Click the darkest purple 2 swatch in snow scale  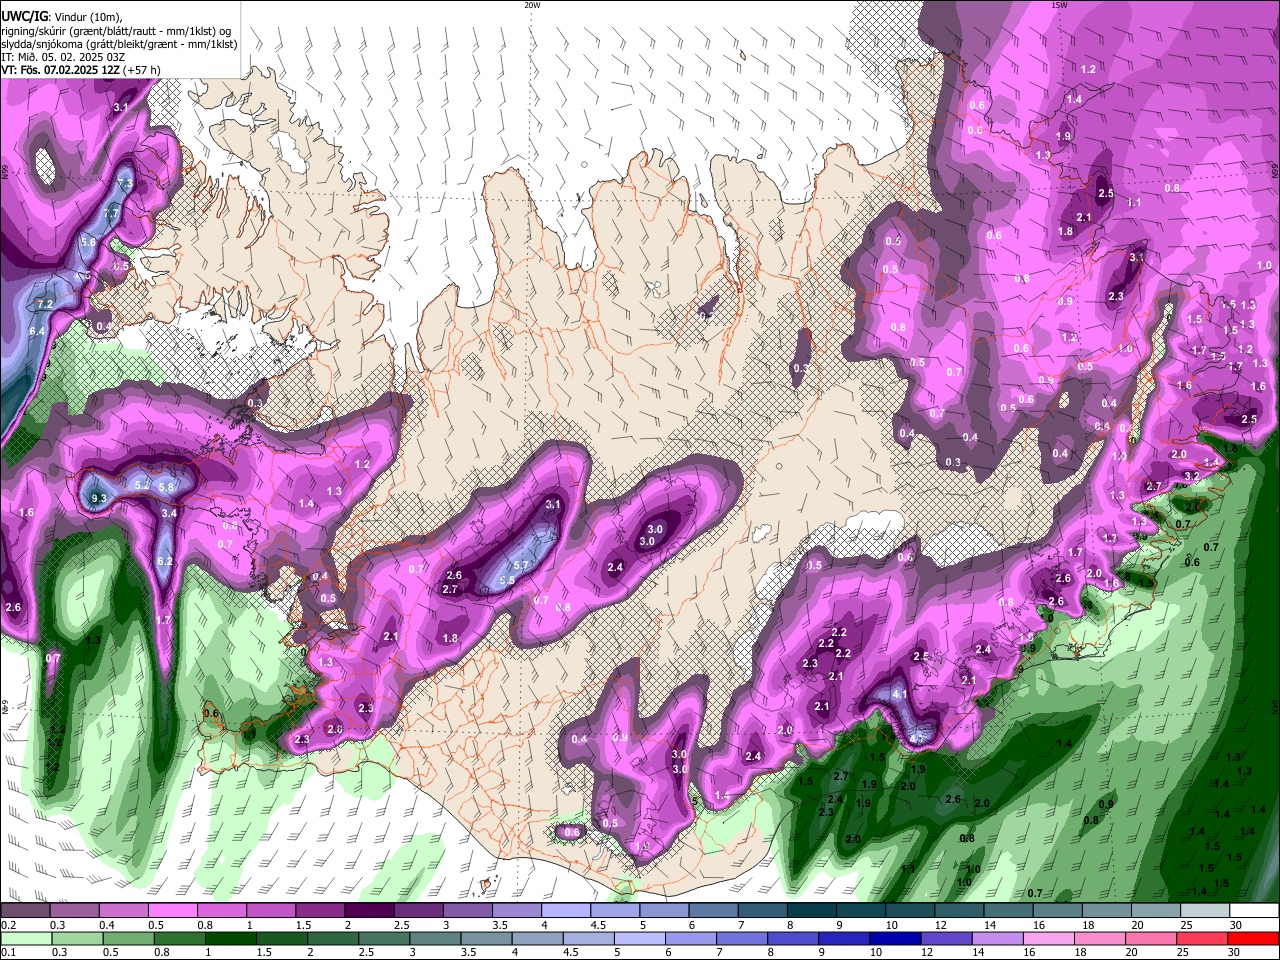click(368, 911)
